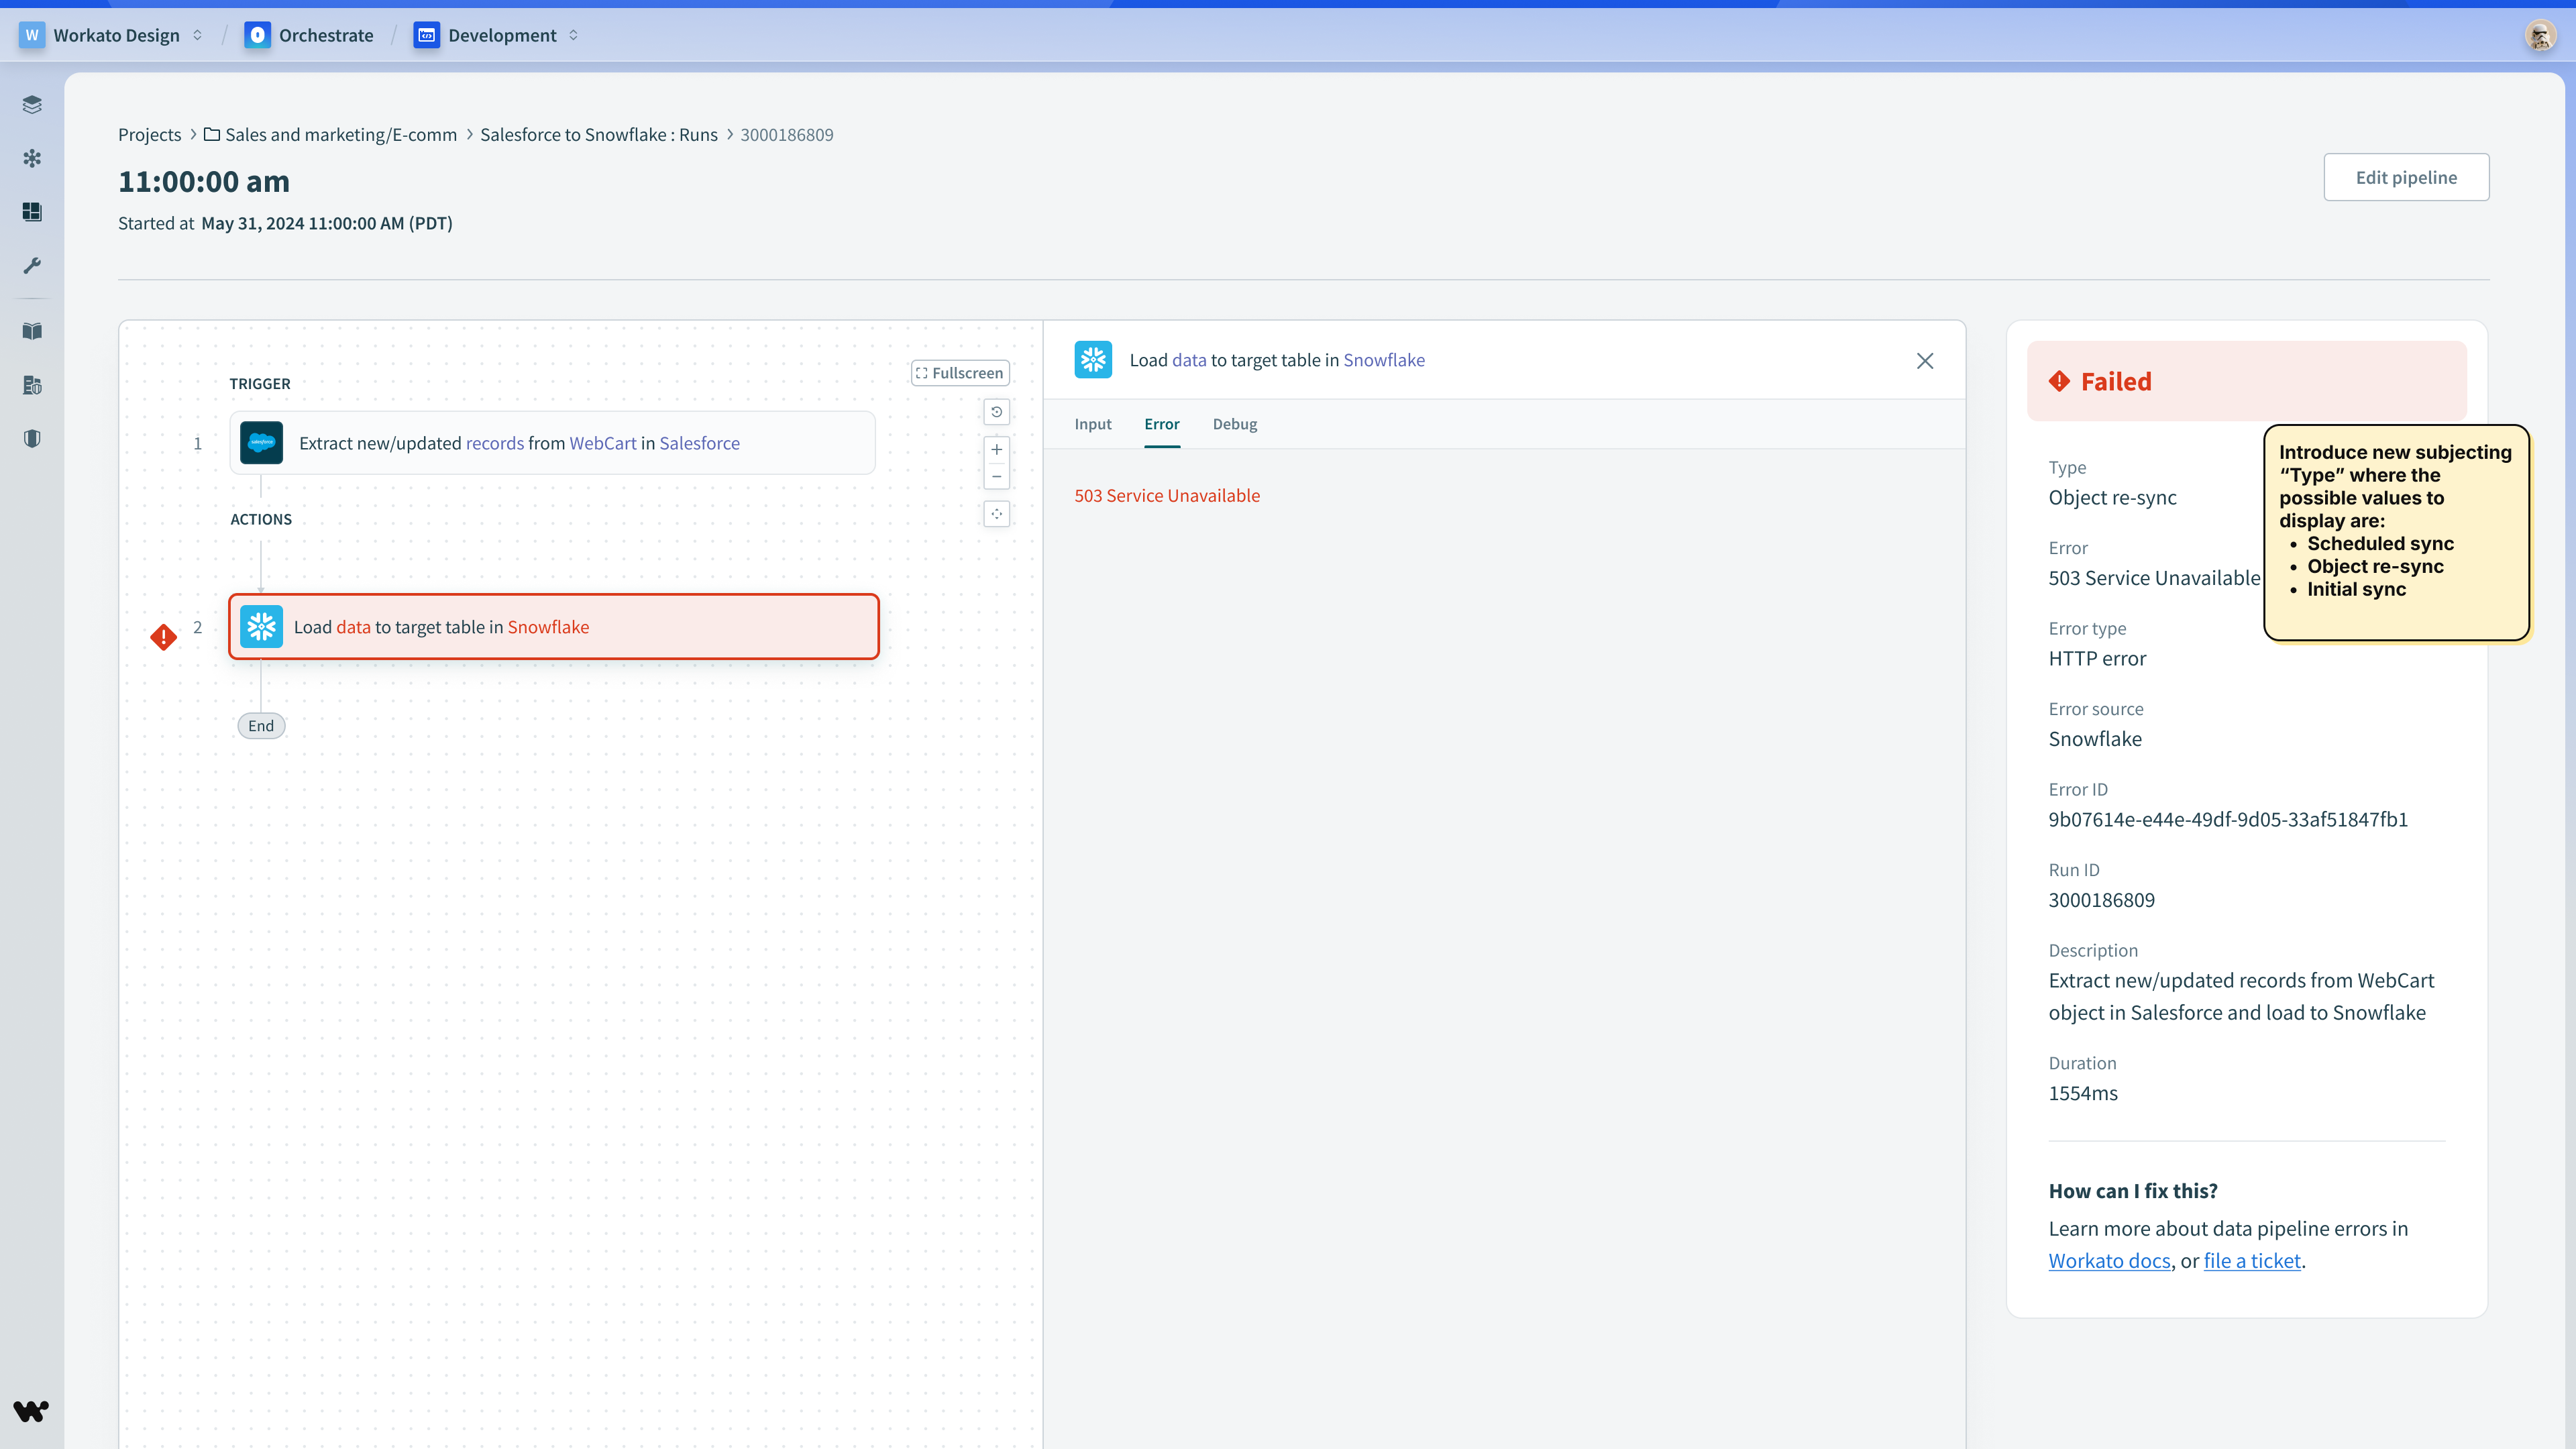Image resolution: width=2576 pixels, height=1449 pixels.
Task: Select the failed Load data to Snowflake step
Action: click(554, 627)
